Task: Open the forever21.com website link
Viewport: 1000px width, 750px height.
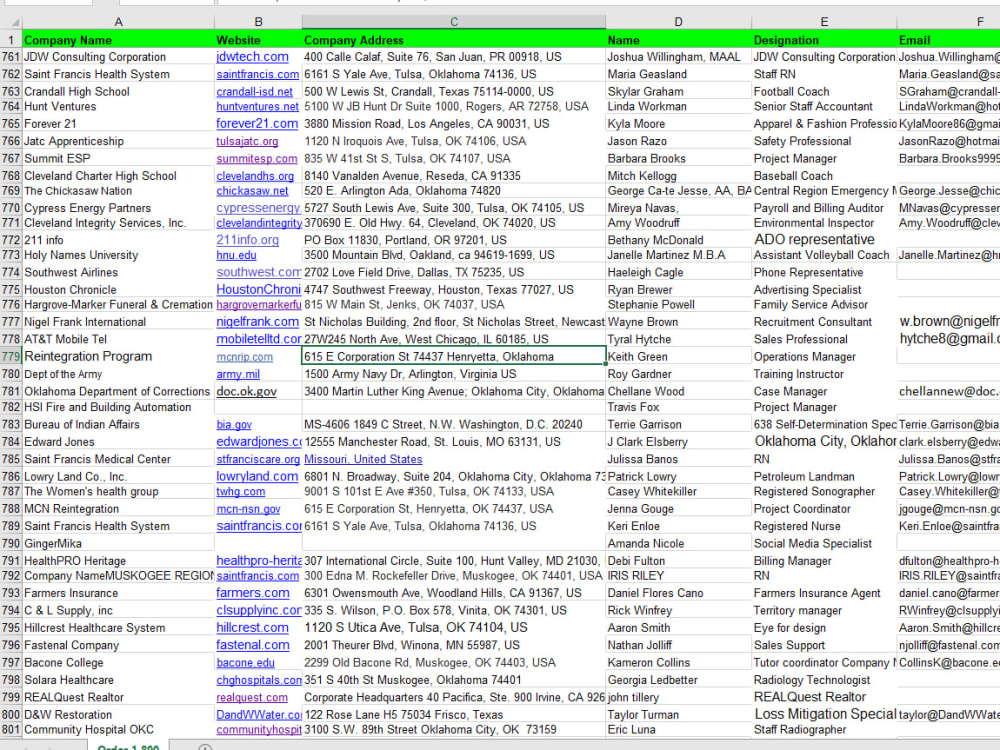Action: [257, 124]
